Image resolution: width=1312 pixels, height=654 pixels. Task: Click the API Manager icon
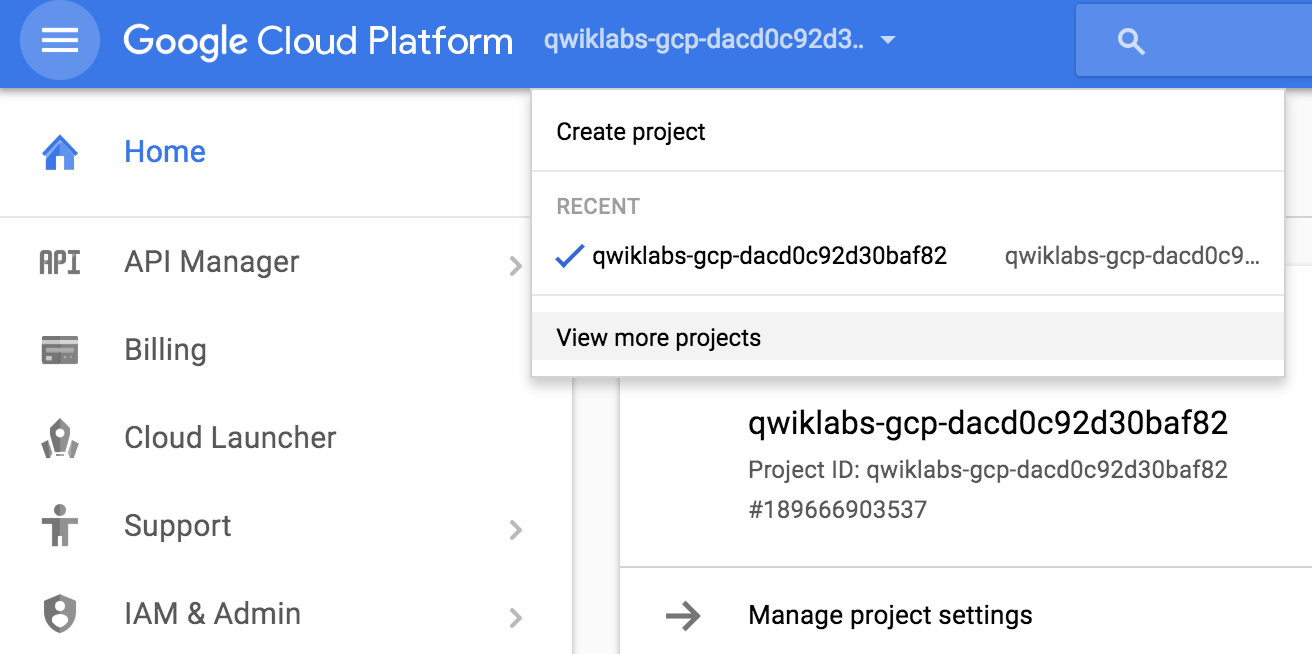coord(59,262)
